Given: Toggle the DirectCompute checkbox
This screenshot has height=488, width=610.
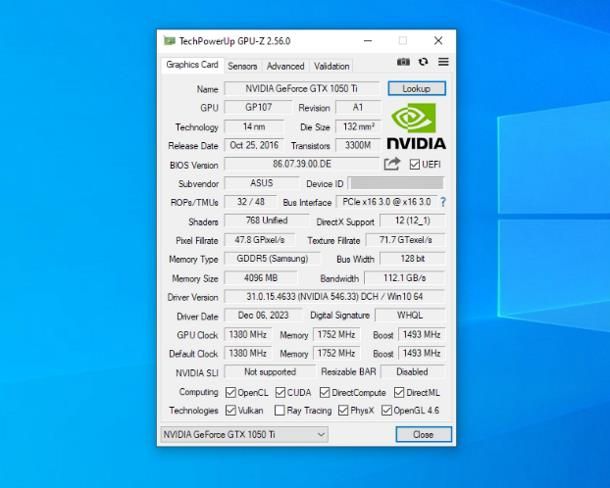Looking at the screenshot, I should [x=325, y=392].
